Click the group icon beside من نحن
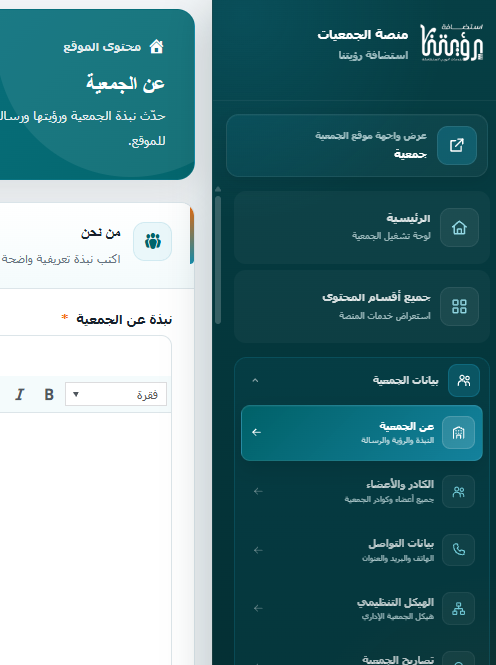Viewport: 496px width, 665px height. 153,241
